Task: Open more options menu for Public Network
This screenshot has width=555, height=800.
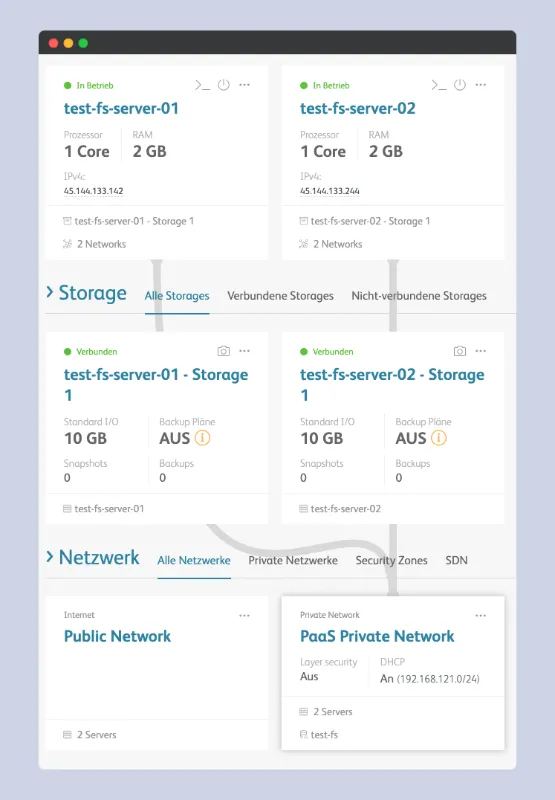Action: pos(244,615)
